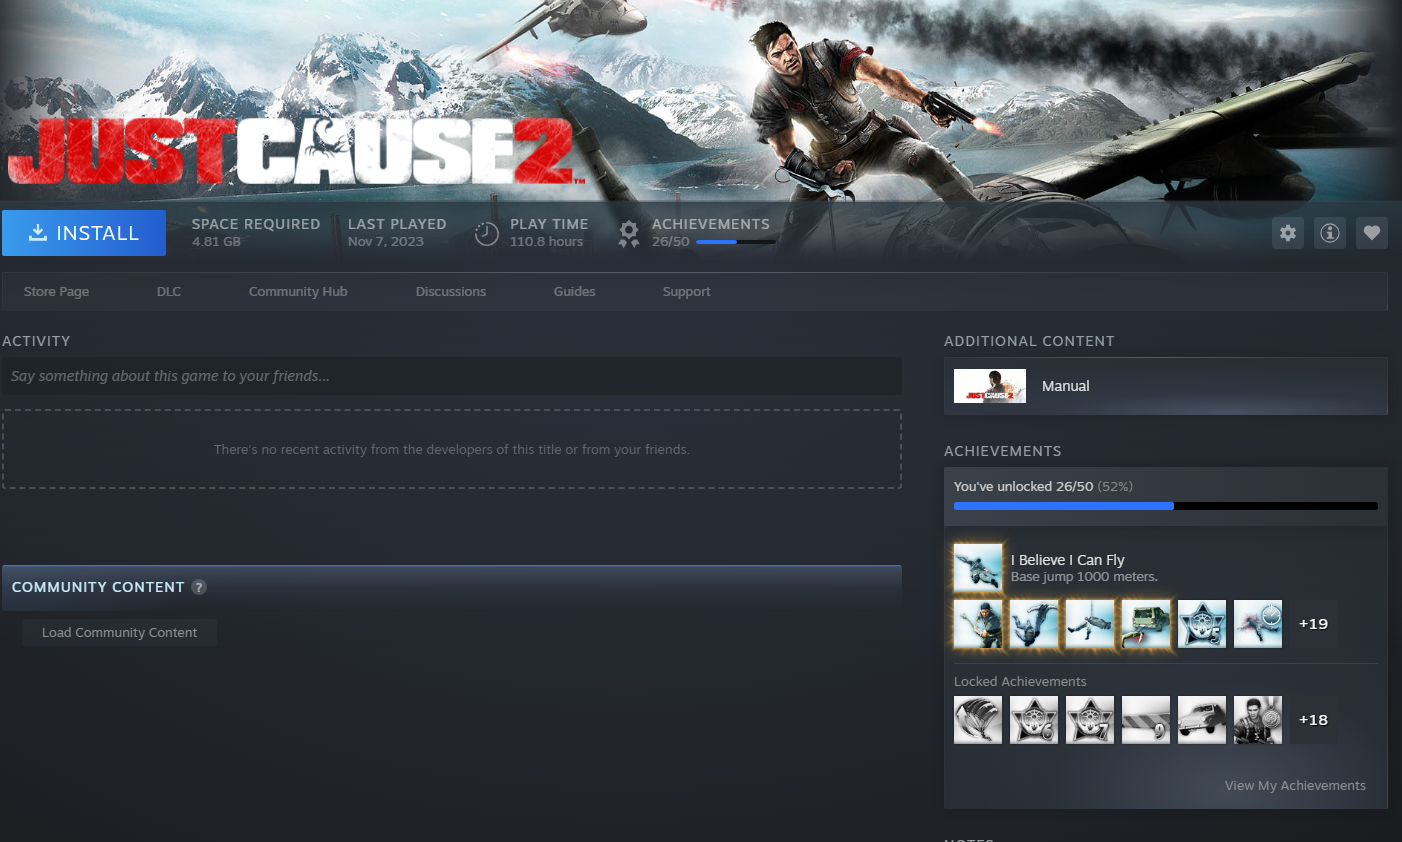1402x842 pixels.
Task: Click the 'I Believe I Can Fly' title
Action: tap(1068, 560)
